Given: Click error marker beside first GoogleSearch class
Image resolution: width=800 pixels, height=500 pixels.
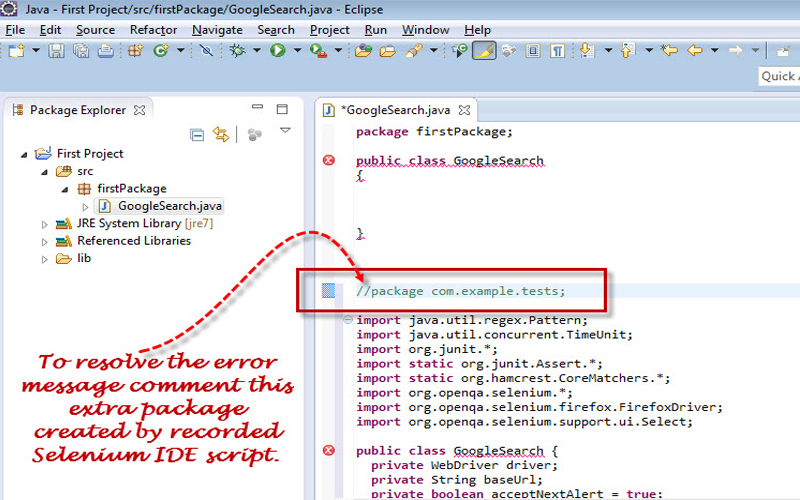Looking at the screenshot, I should 329,160.
